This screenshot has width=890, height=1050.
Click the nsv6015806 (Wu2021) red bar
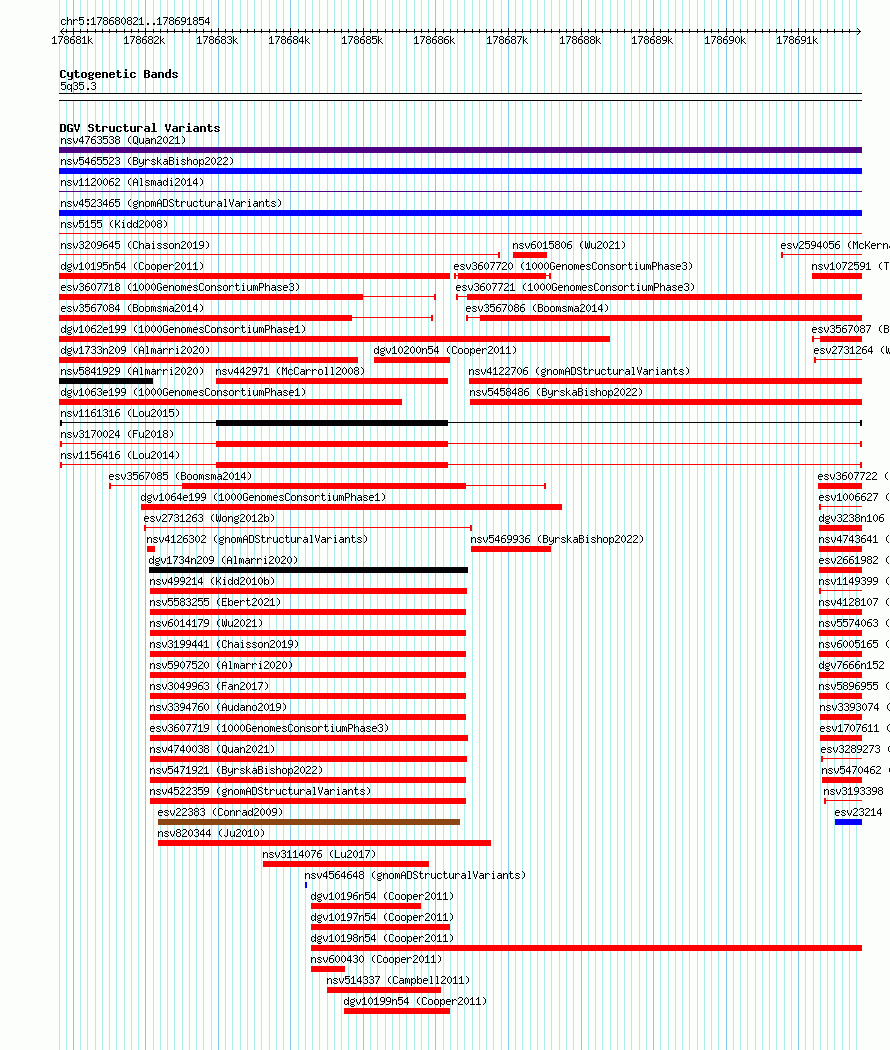[x=530, y=255]
